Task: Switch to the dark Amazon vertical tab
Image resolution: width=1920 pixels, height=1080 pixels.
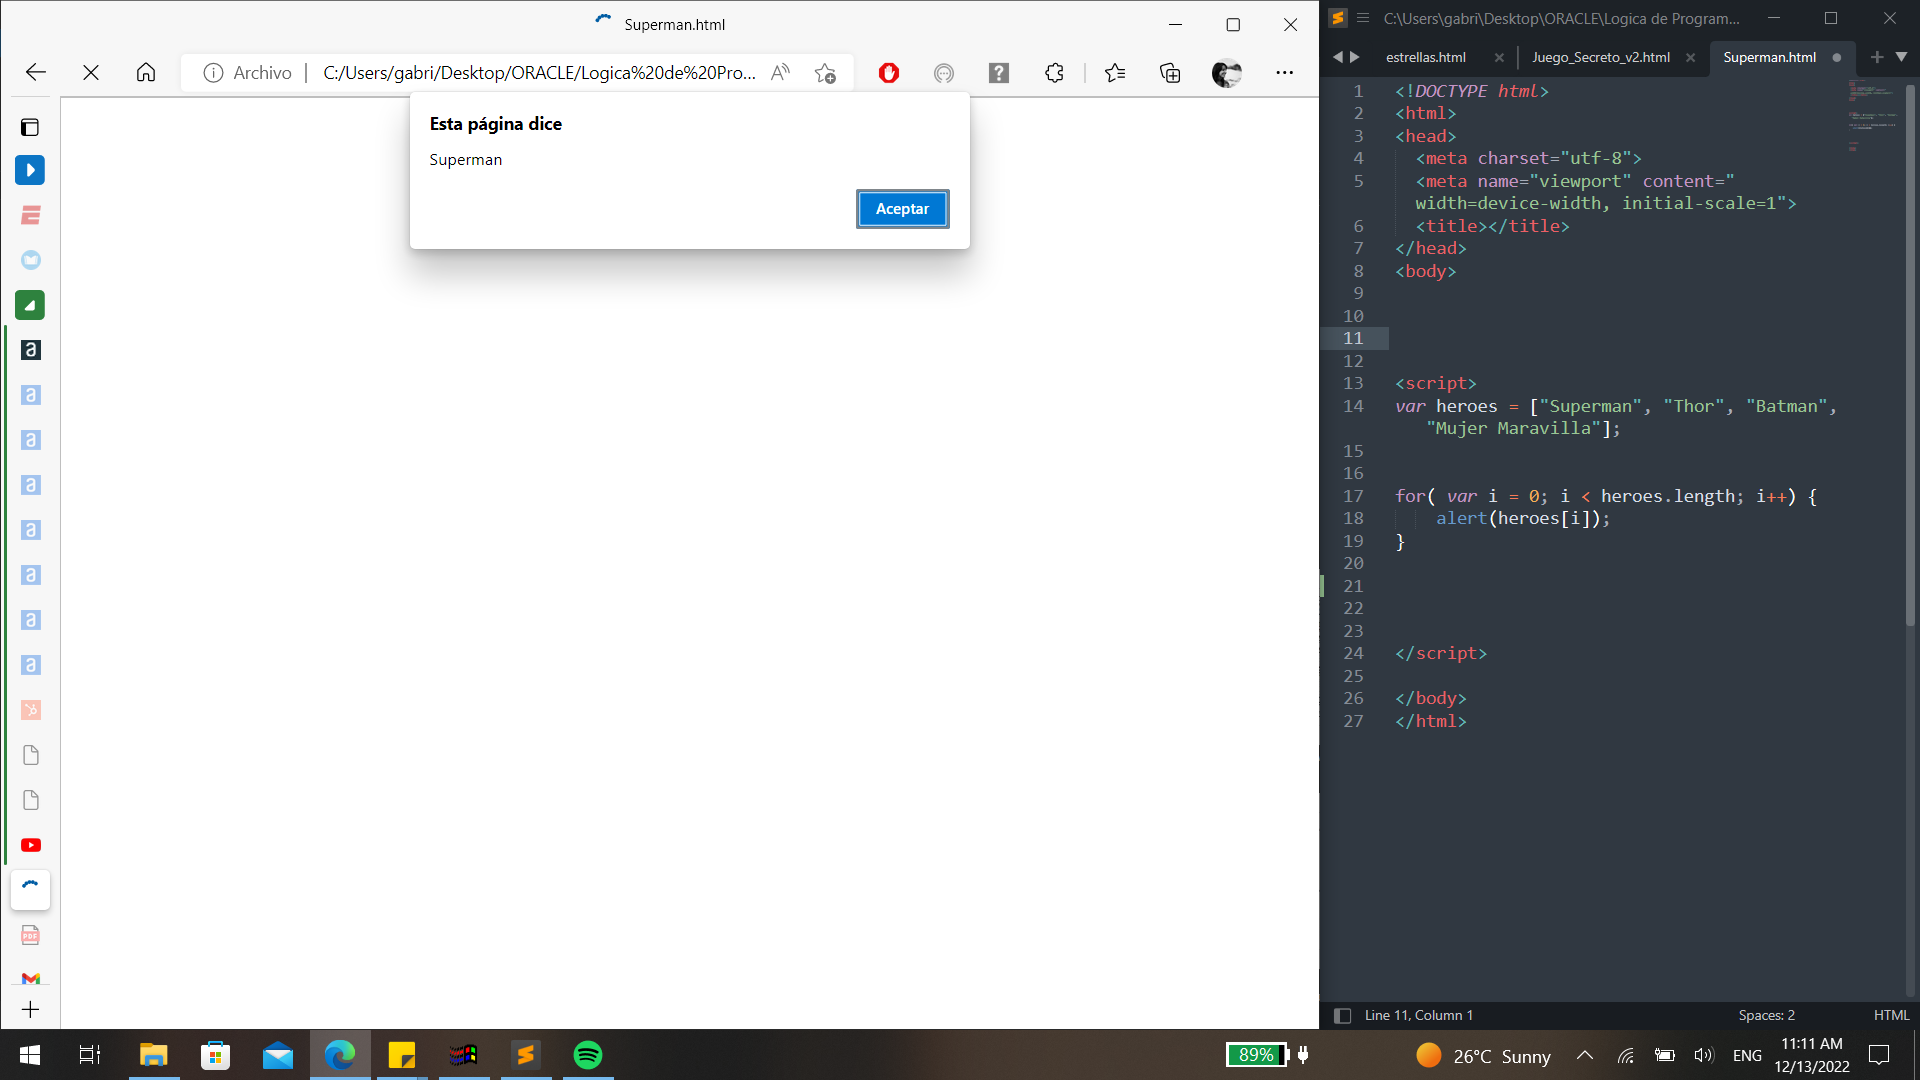Action: [x=31, y=350]
